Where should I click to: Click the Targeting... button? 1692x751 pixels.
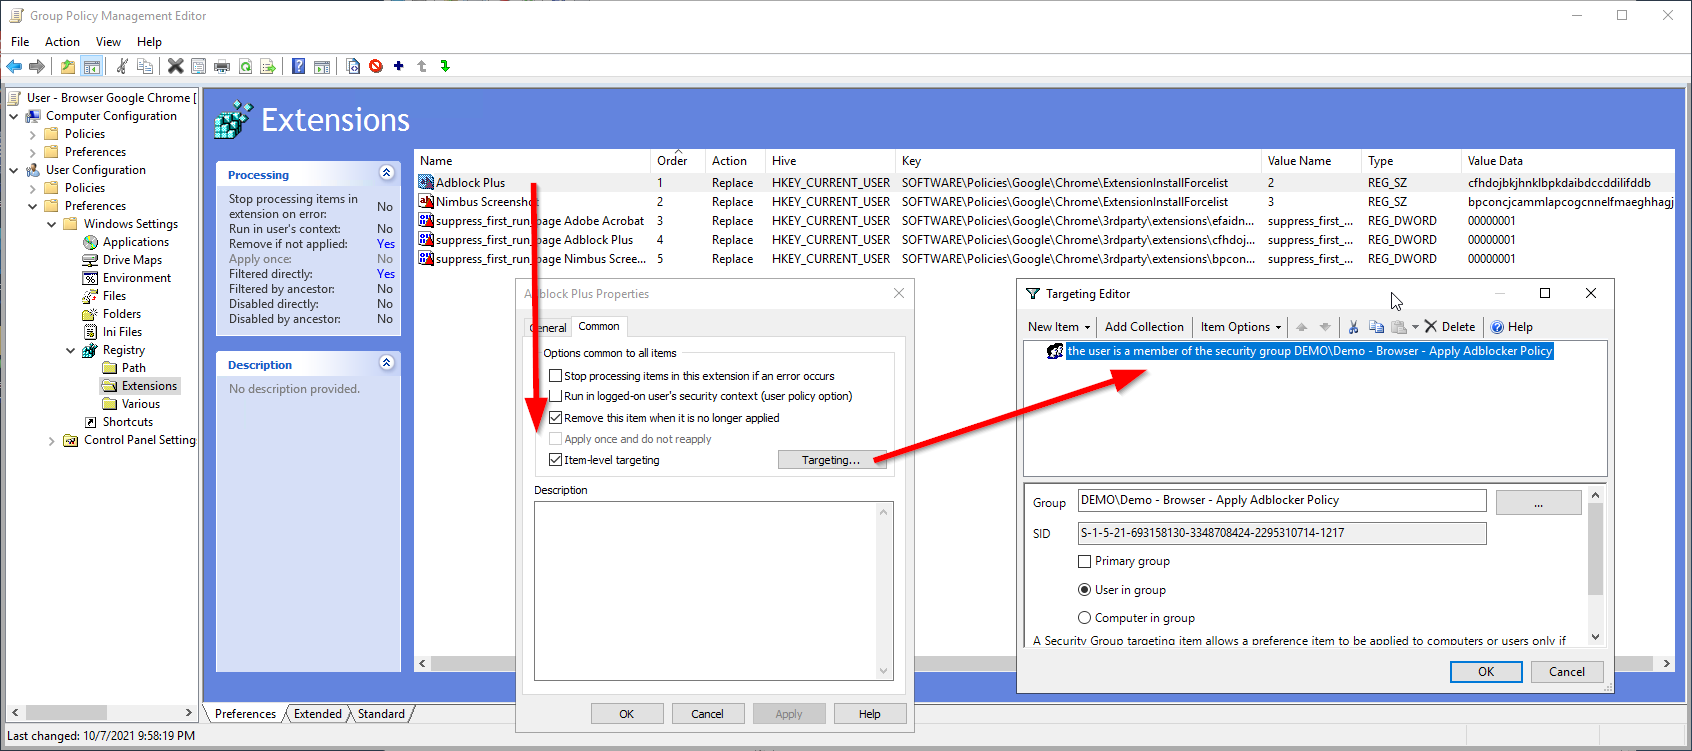point(831,460)
